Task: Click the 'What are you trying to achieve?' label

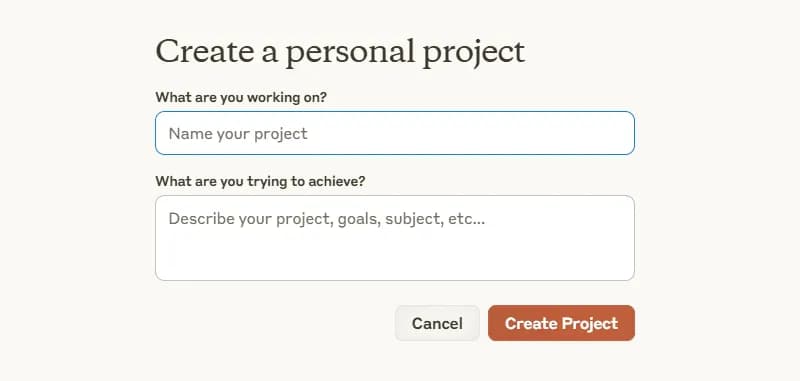Action: (260, 181)
